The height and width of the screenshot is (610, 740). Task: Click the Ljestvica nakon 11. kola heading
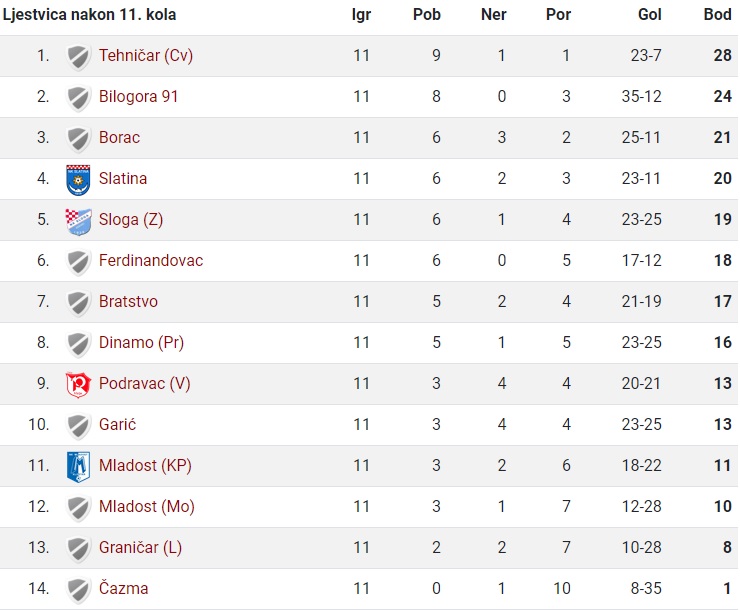tap(90, 15)
